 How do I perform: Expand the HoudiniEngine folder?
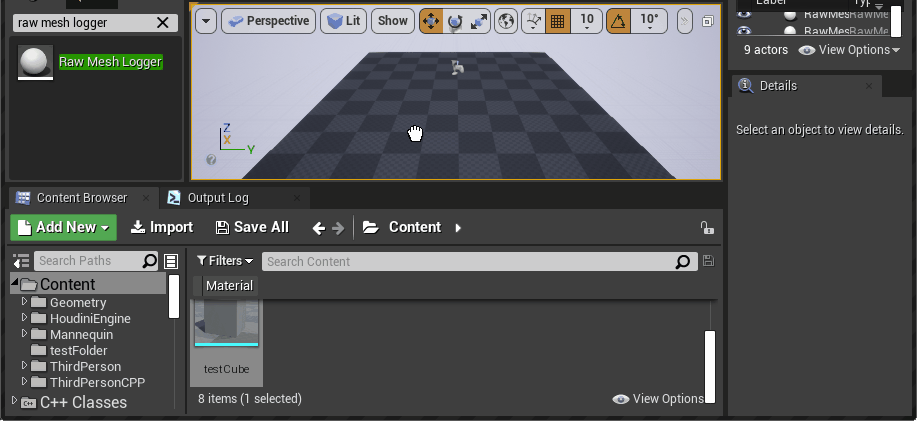25,318
